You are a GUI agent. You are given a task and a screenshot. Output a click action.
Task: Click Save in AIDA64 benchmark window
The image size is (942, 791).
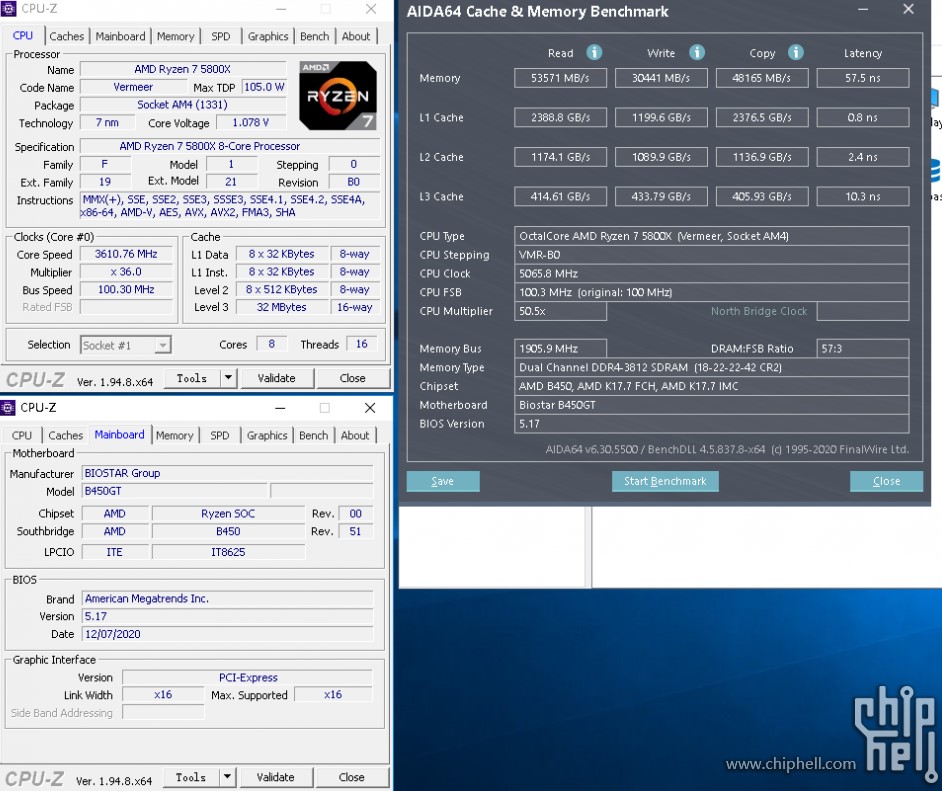pos(442,481)
